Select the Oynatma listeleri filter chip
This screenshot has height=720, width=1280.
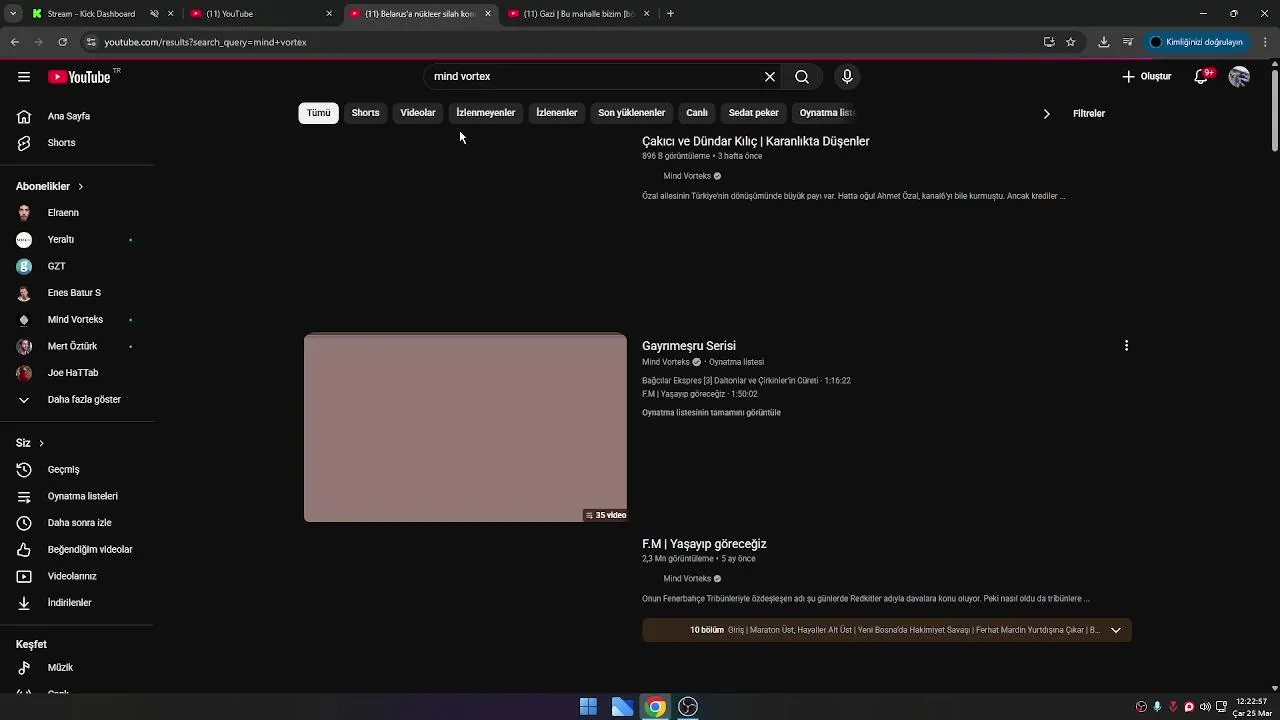click(826, 113)
